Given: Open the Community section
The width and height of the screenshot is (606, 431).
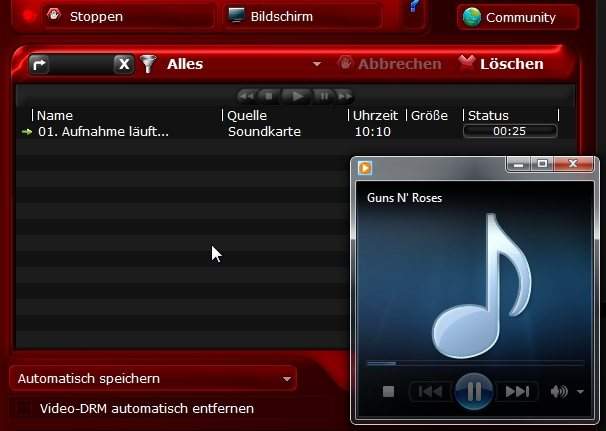Looking at the screenshot, I should point(517,17).
